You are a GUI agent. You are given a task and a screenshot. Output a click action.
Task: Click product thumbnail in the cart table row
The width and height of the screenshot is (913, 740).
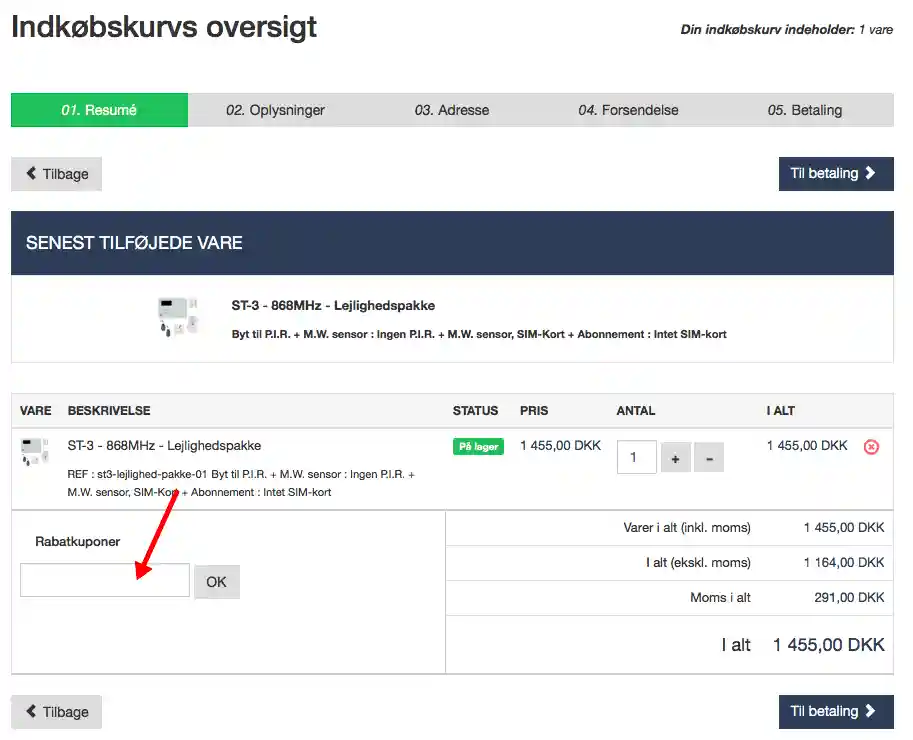[35, 452]
